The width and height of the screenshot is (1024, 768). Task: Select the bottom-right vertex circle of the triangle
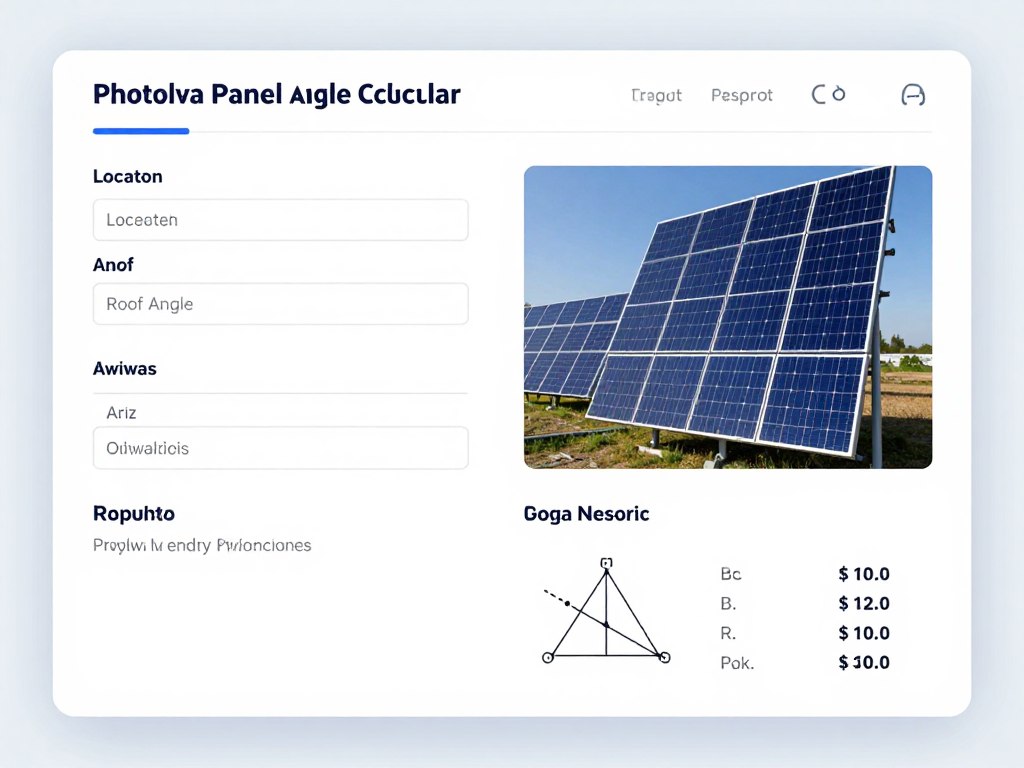click(x=664, y=657)
